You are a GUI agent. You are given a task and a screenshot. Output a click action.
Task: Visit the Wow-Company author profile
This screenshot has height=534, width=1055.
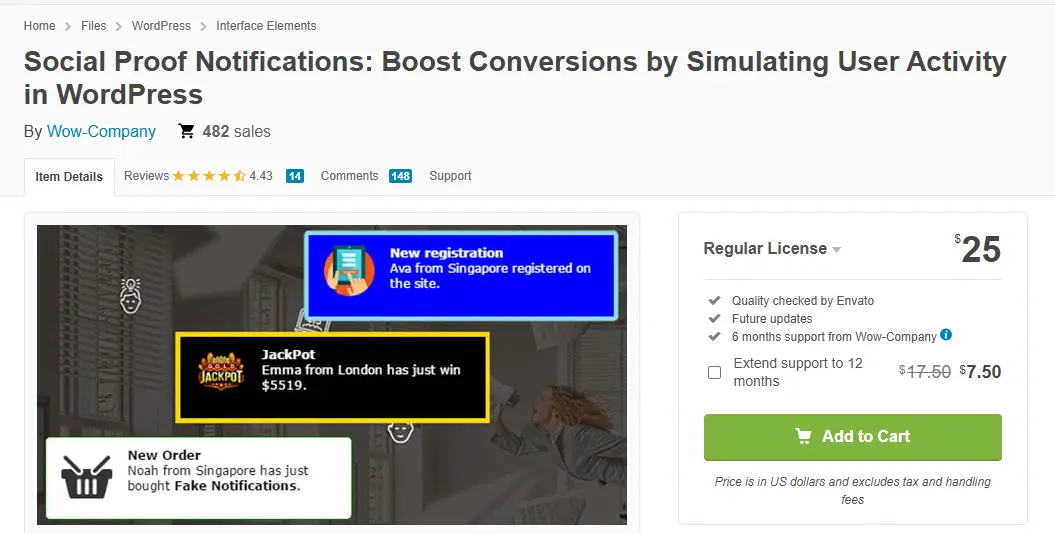(101, 131)
